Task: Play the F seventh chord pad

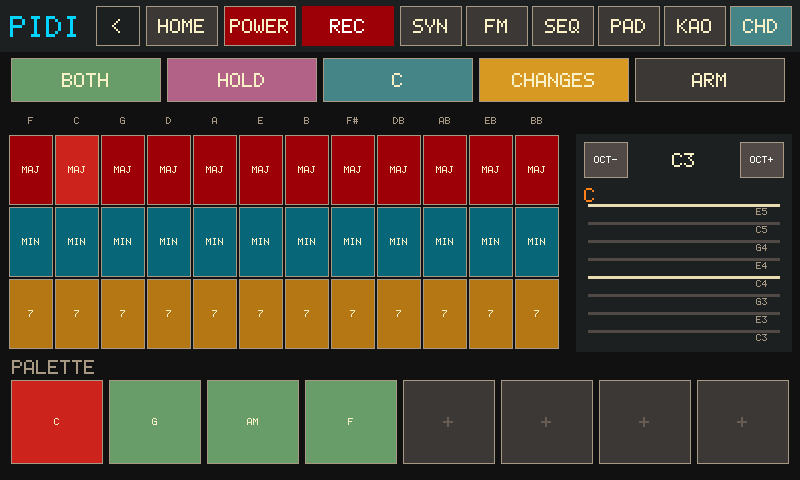Action: 31,314
